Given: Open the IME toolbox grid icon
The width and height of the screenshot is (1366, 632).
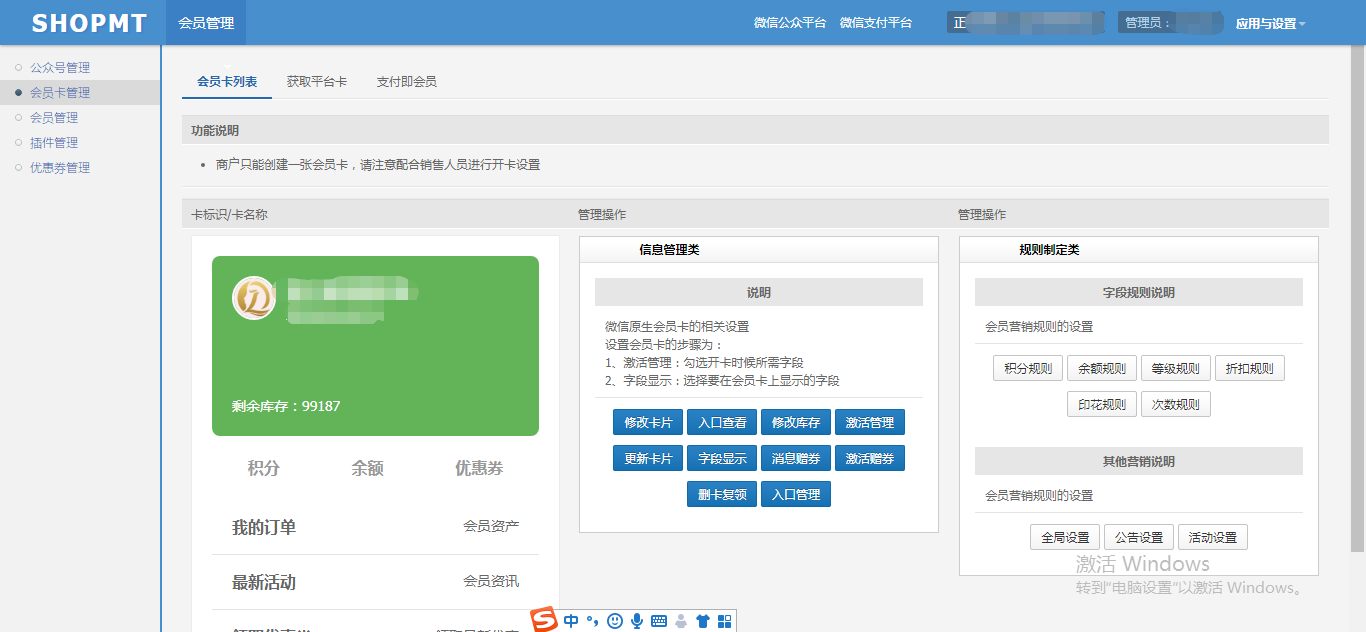Looking at the screenshot, I should [725, 621].
